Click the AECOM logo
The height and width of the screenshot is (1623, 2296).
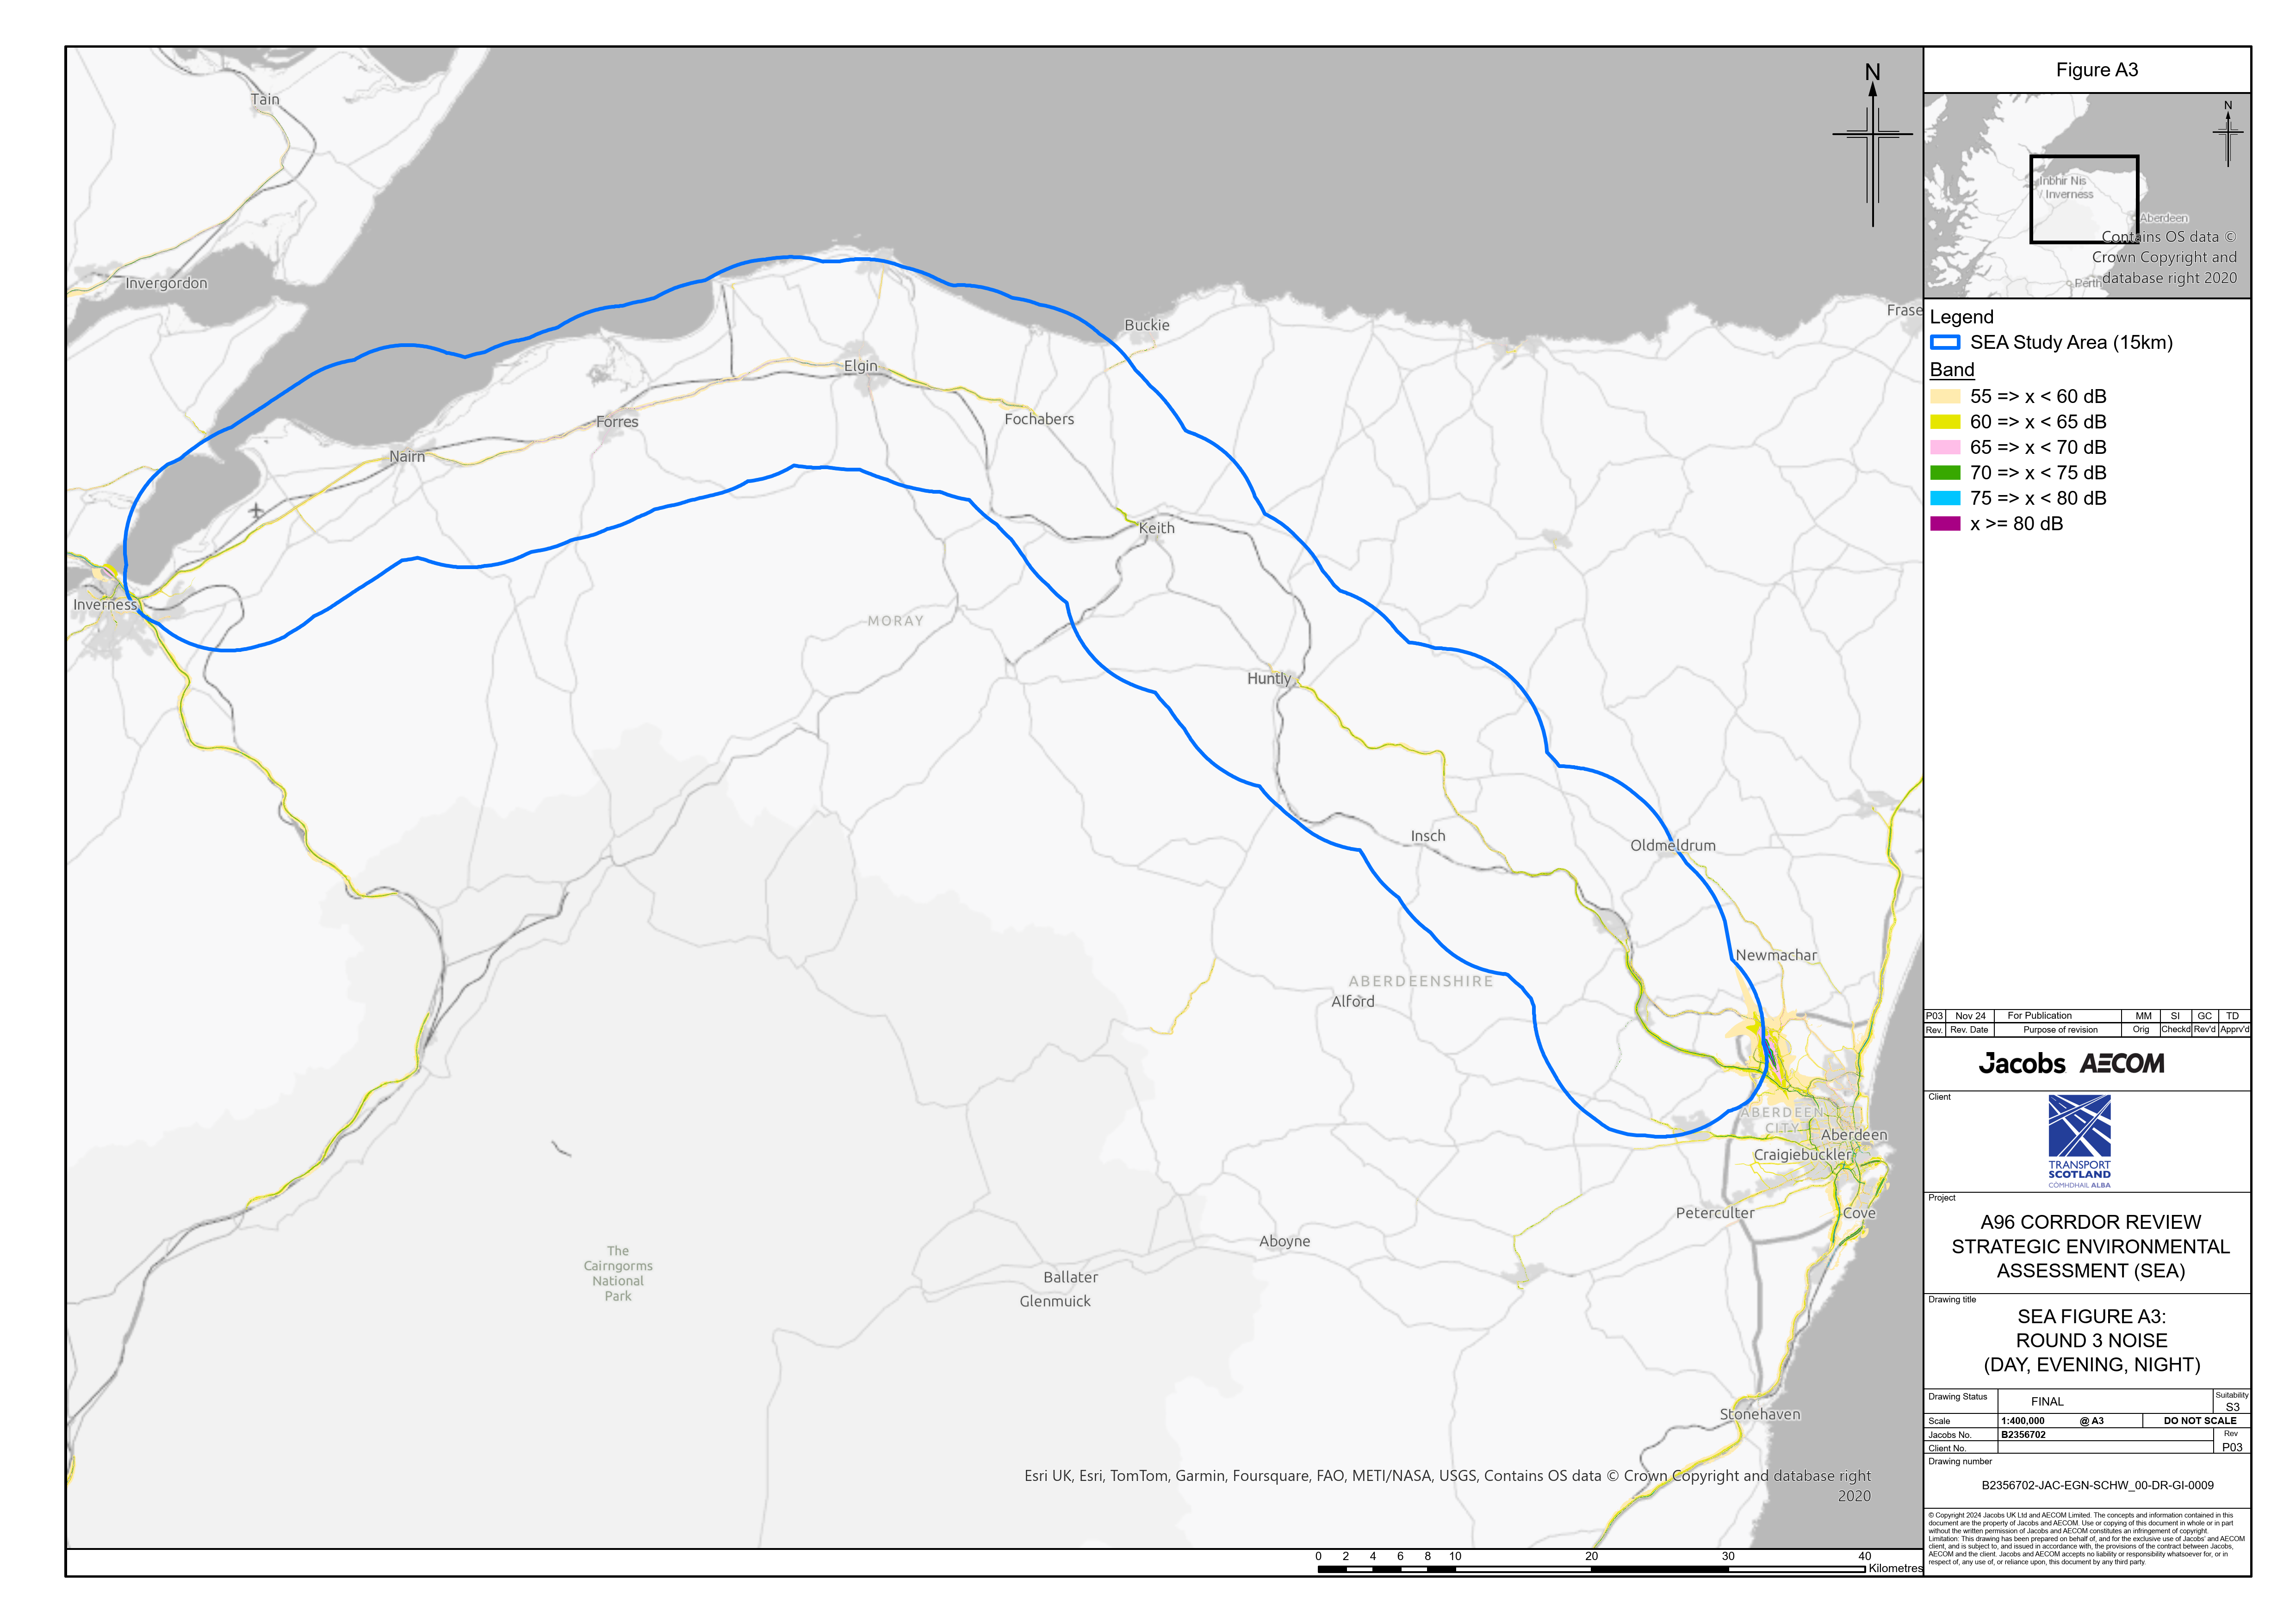pos(2122,1063)
